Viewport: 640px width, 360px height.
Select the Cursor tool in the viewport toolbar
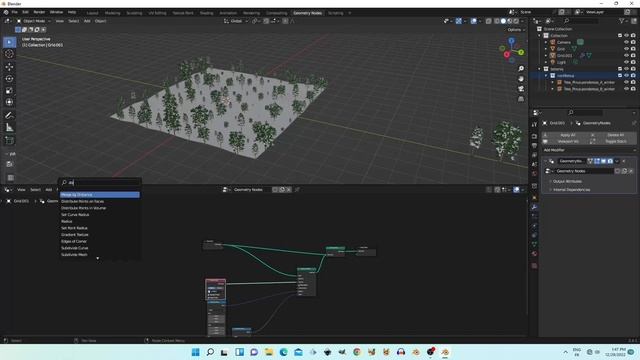pyautogui.click(x=9, y=54)
